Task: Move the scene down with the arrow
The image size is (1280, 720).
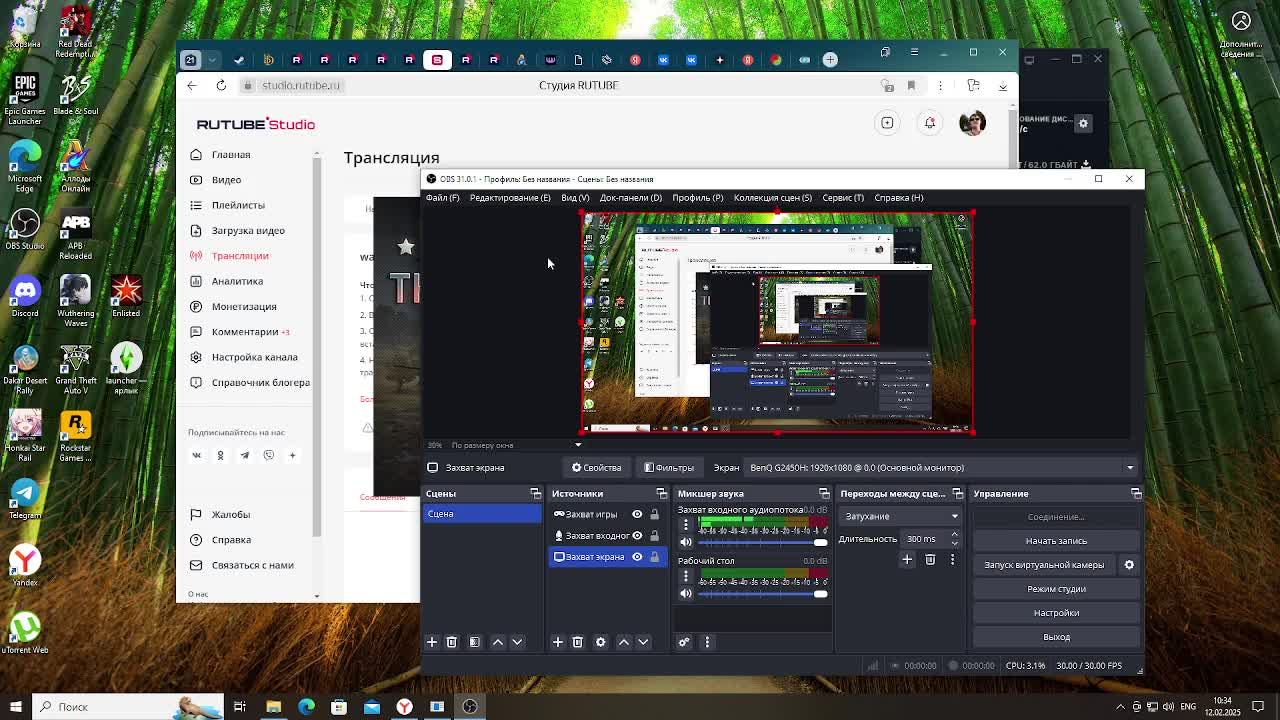Action: click(x=517, y=642)
